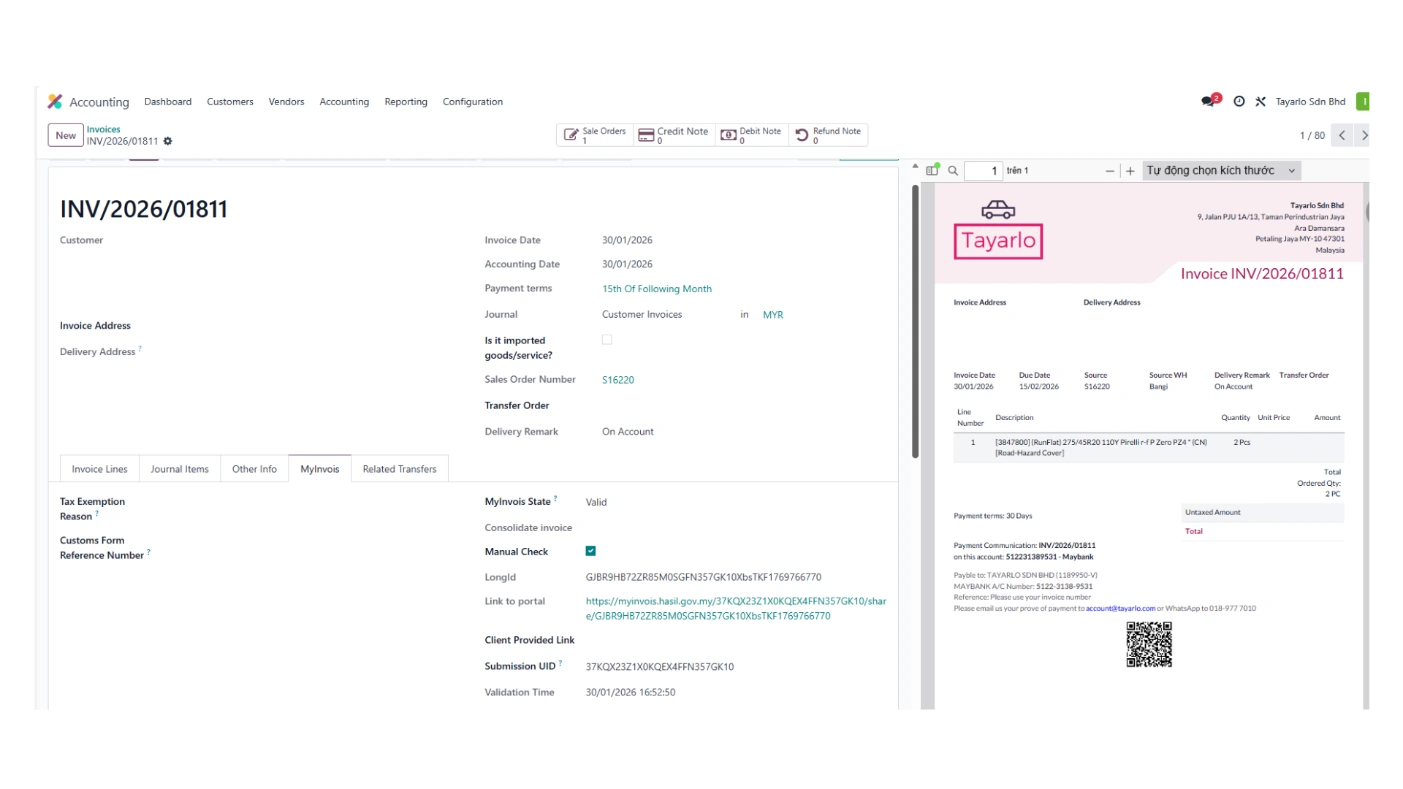
Task: Toggle the Manual Check checkbox
Action: coord(591,551)
